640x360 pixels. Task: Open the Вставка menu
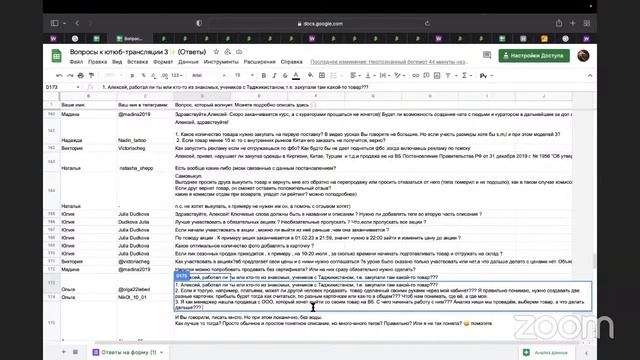coord(138,62)
